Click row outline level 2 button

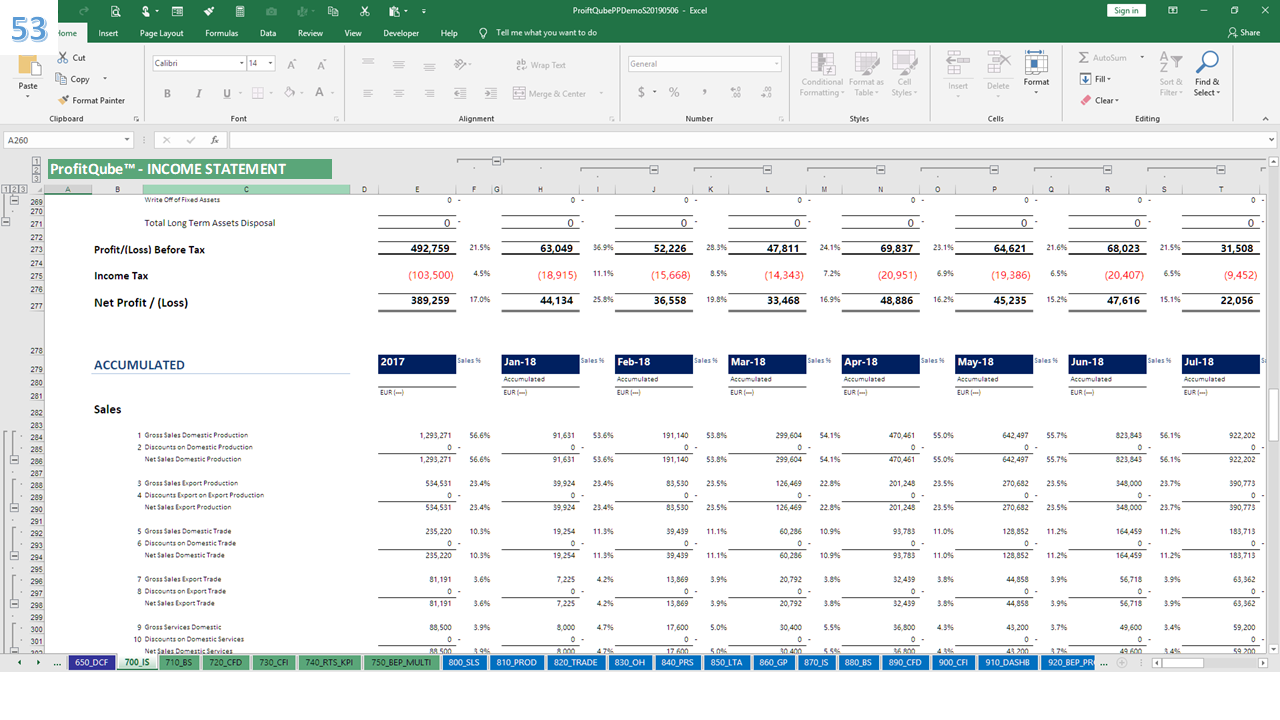[x=14, y=189]
